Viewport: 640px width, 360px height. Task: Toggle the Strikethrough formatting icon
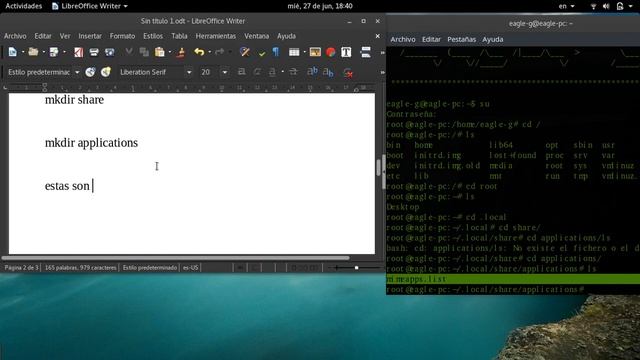293,72
